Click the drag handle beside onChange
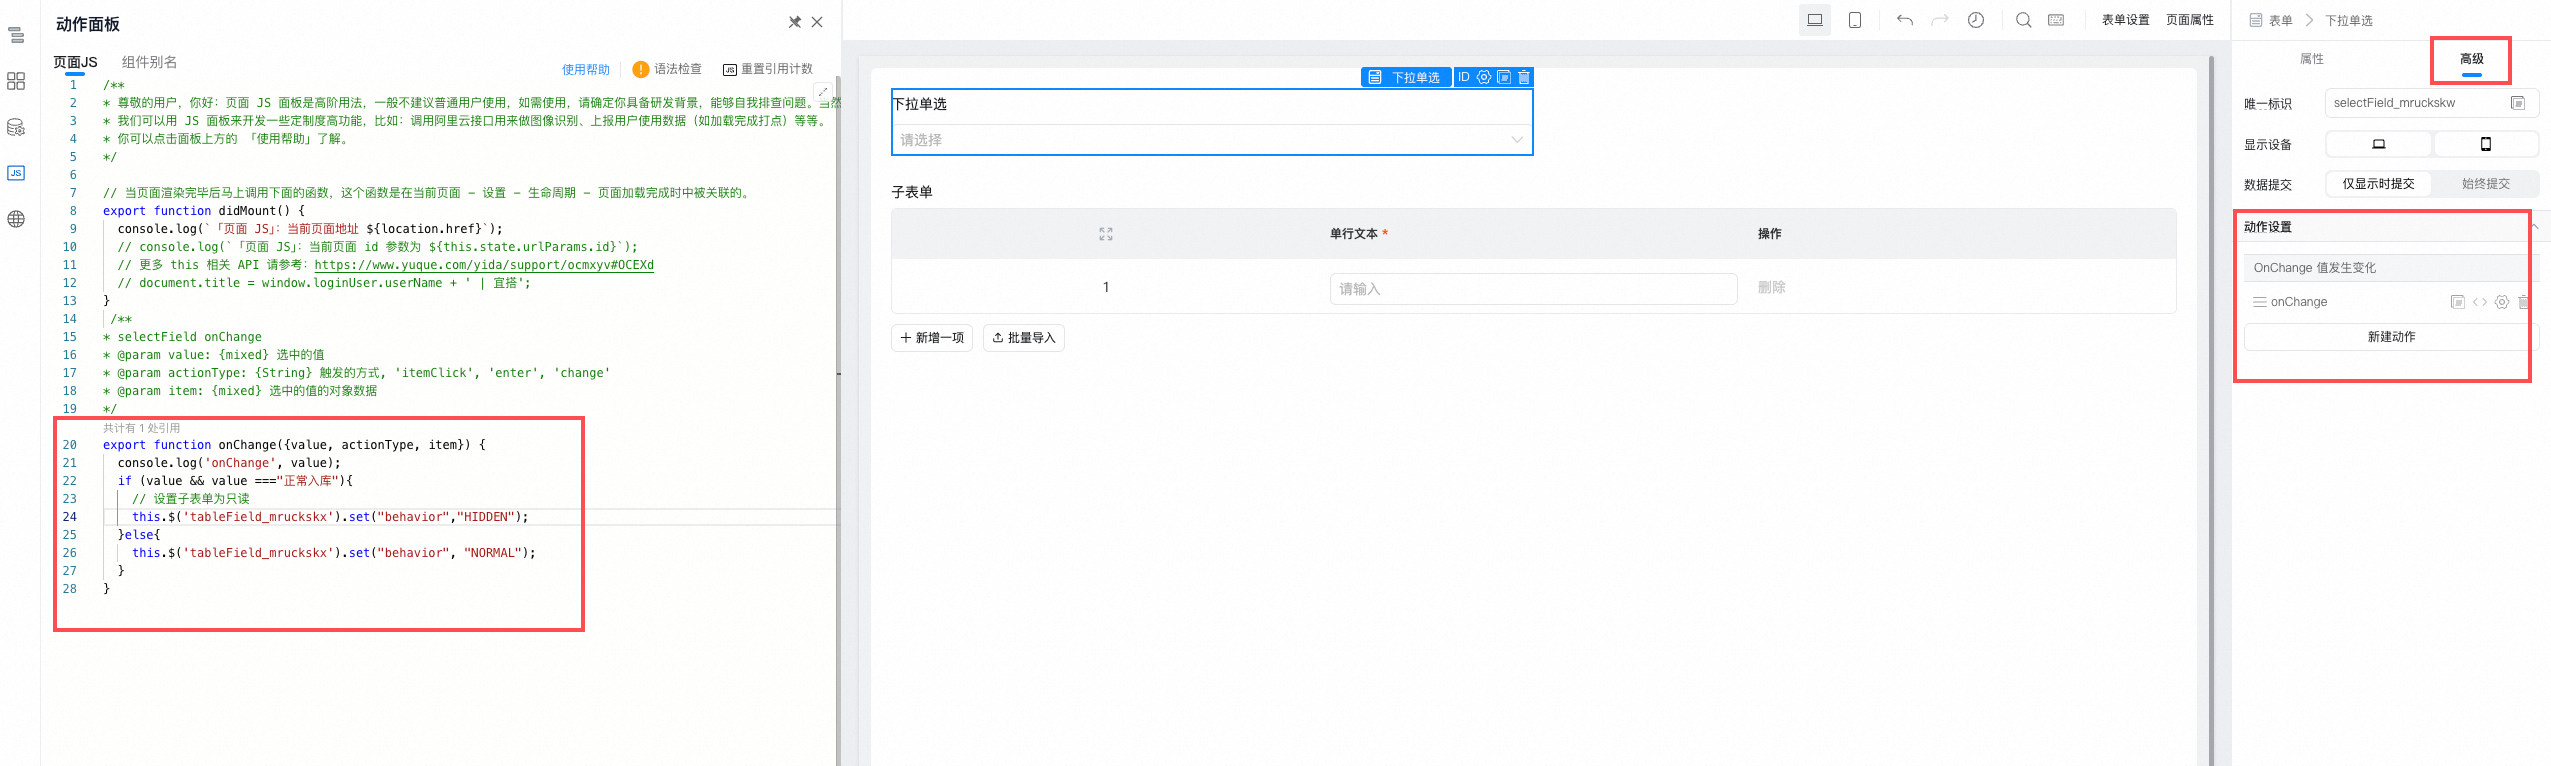 [x=2259, y=302]
